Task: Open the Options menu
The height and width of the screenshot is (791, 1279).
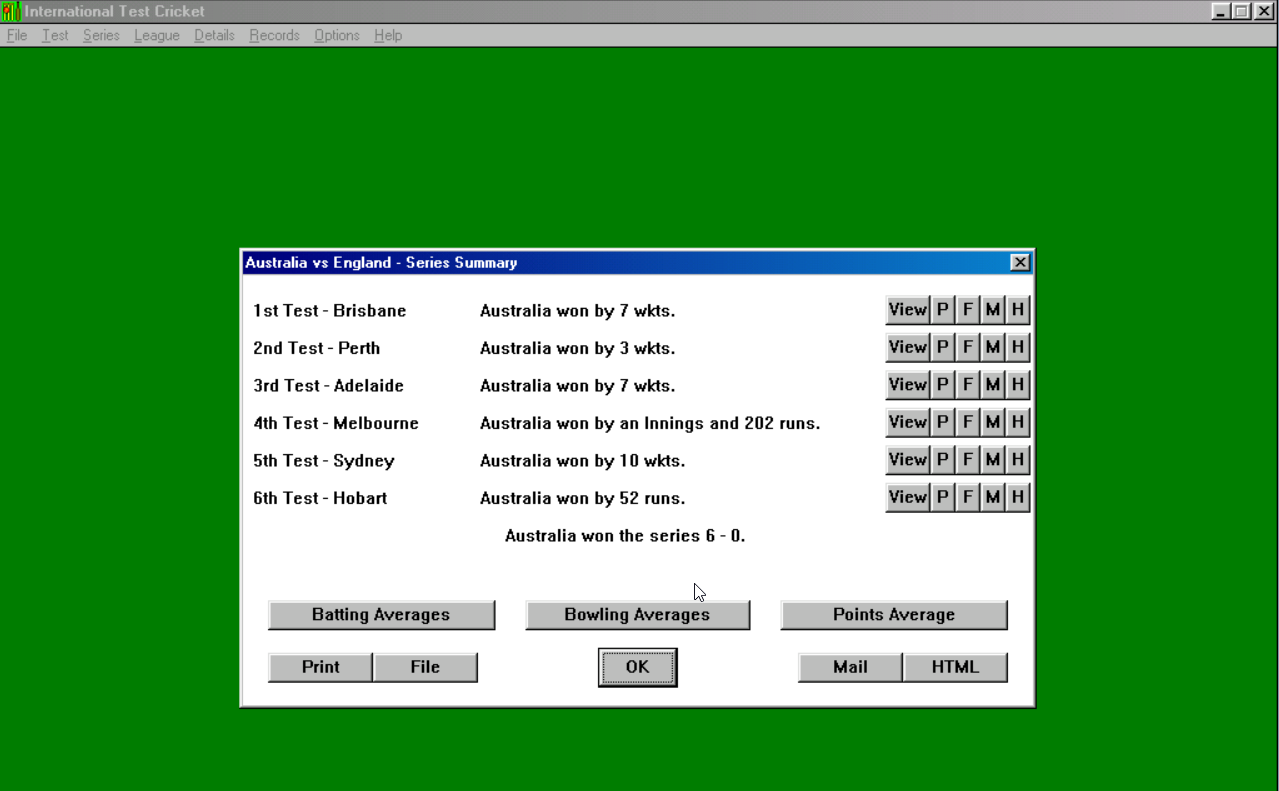Action: [x=337, y=35]
